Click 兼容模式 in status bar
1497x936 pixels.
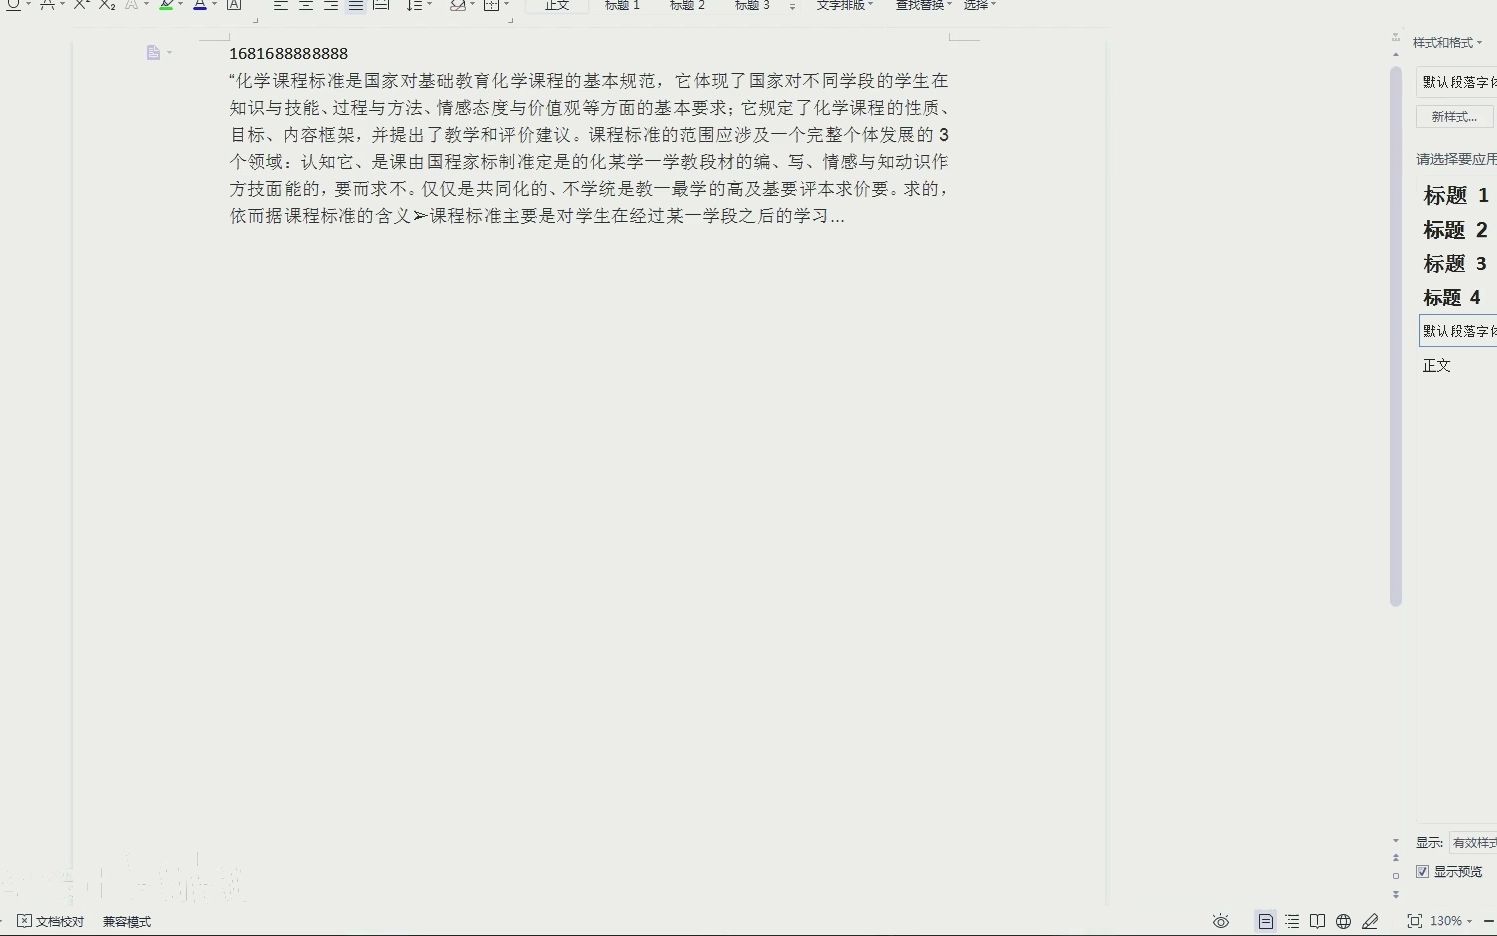(127, 921)
